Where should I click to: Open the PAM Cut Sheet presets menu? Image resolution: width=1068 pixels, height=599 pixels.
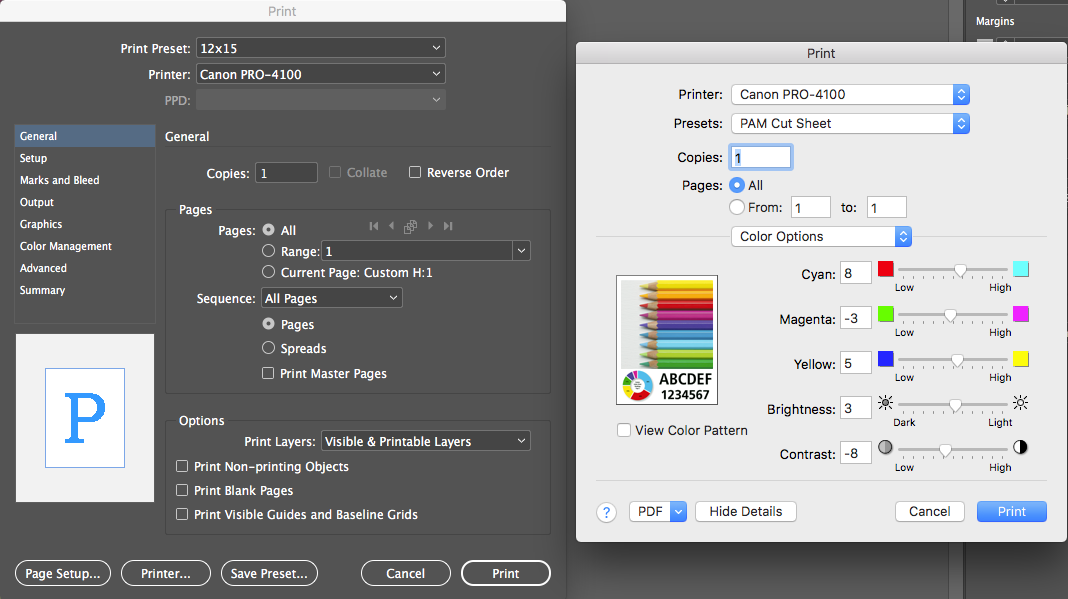click(x=849, y=124)
